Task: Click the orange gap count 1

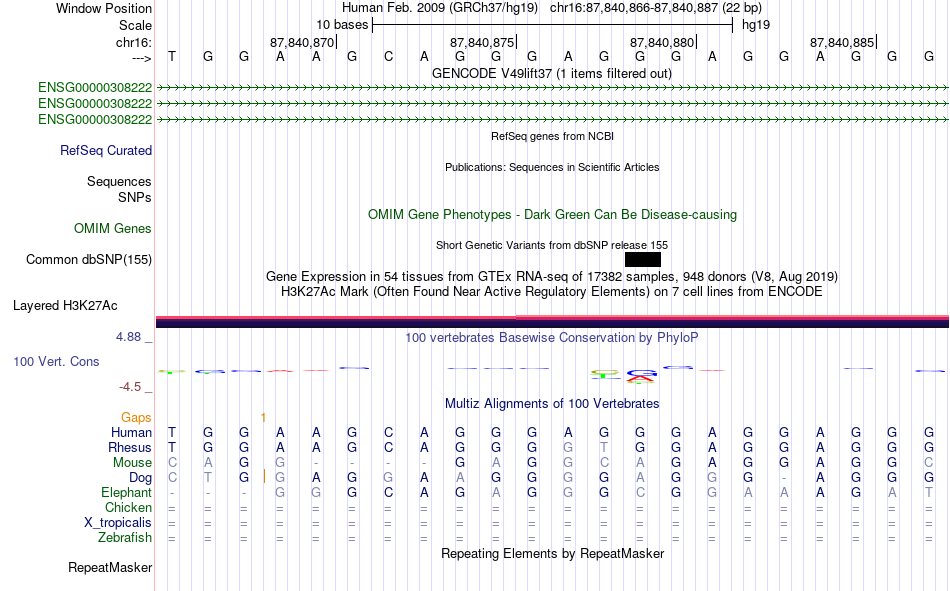Action: (x=263, y=418)
